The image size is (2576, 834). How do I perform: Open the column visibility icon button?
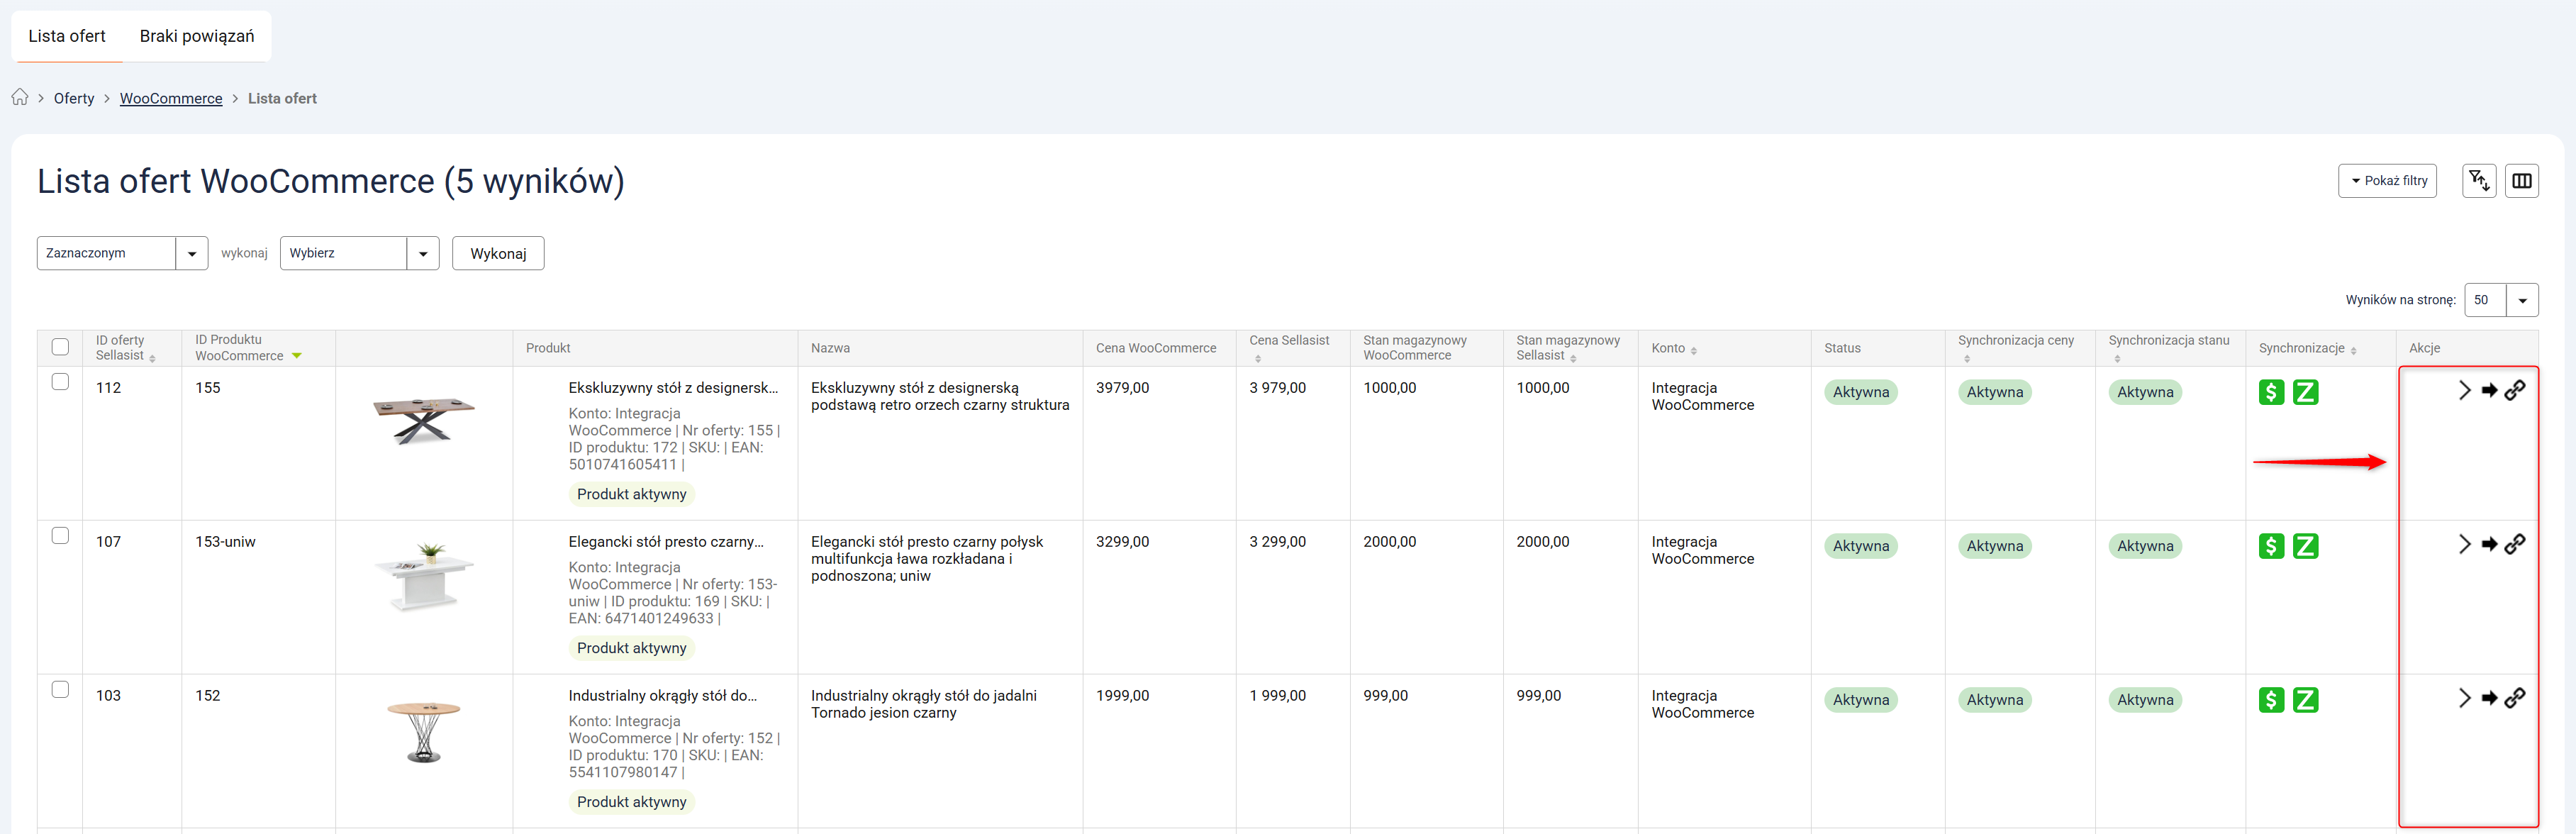2521,181
